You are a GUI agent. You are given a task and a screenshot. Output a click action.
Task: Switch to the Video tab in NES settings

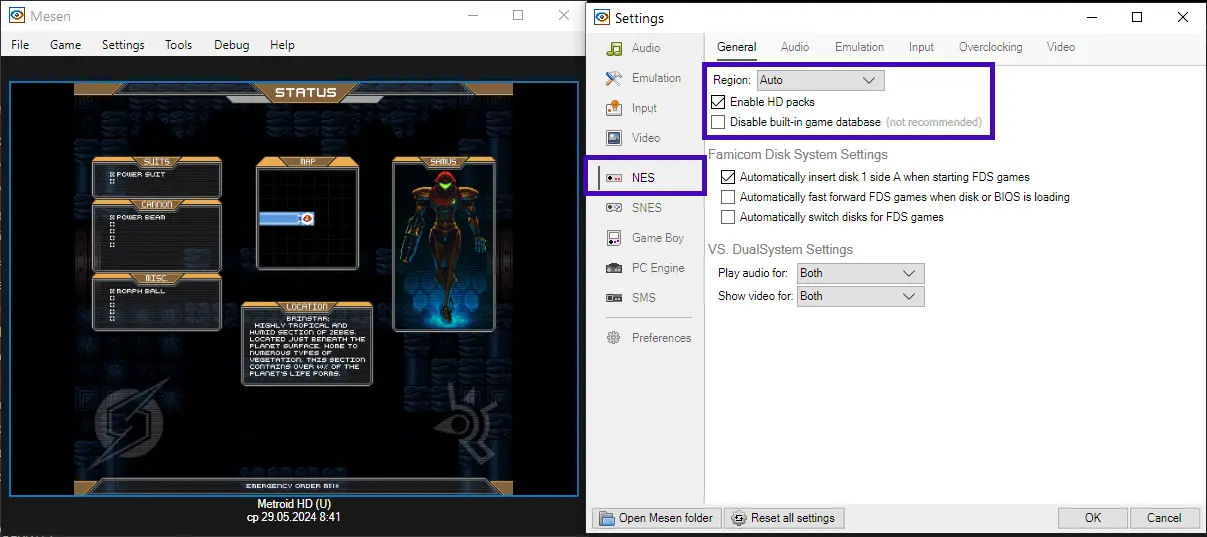tap(1061, 47)
